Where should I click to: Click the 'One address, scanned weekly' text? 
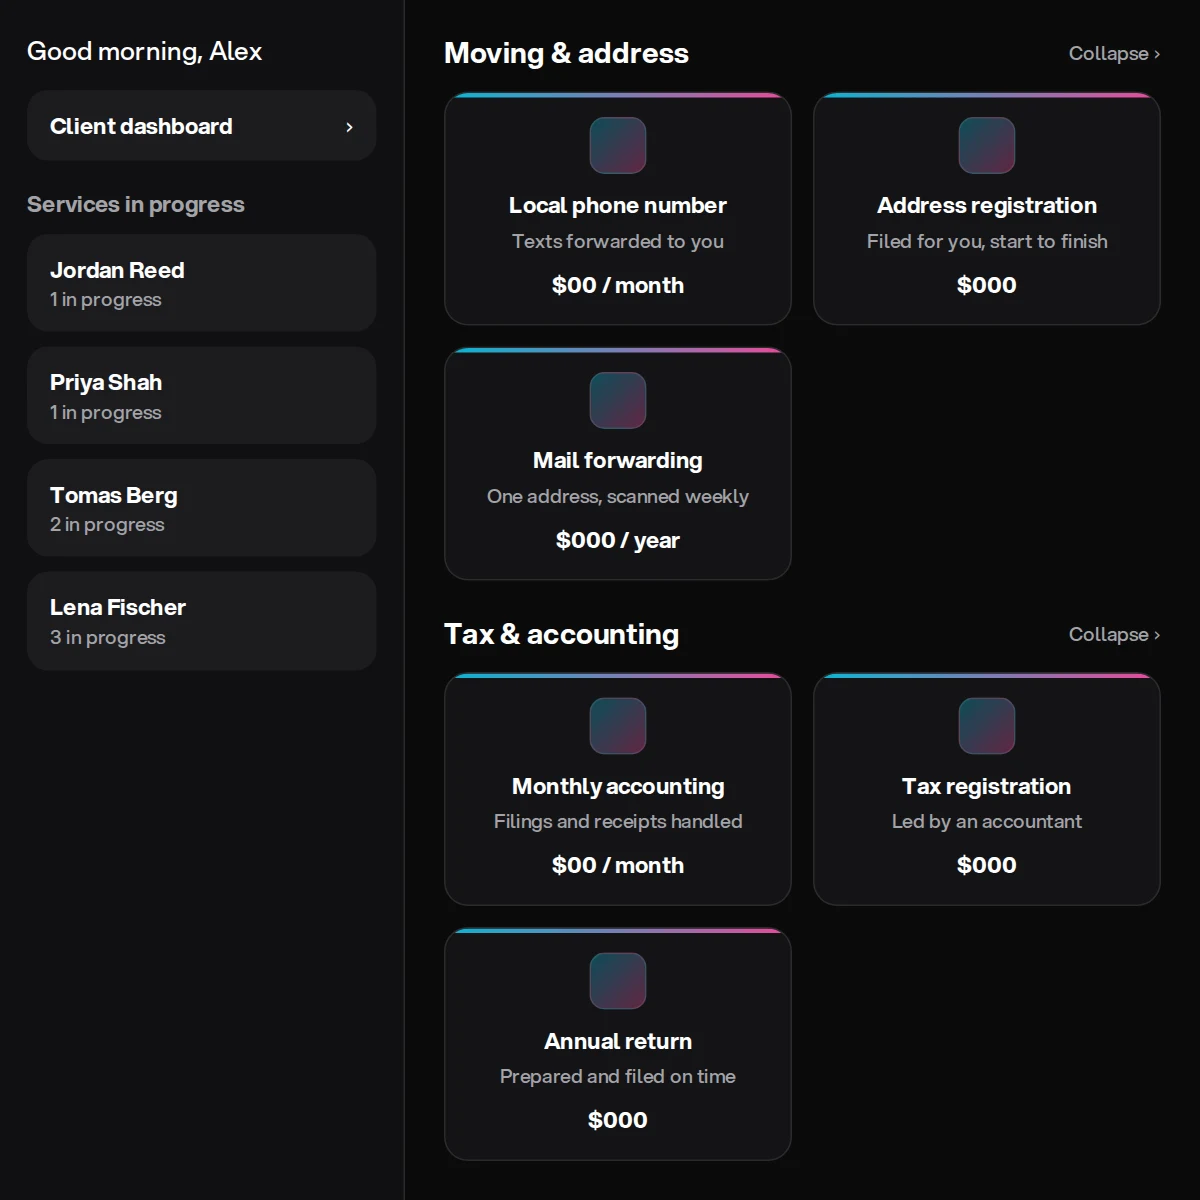point(618,496)
